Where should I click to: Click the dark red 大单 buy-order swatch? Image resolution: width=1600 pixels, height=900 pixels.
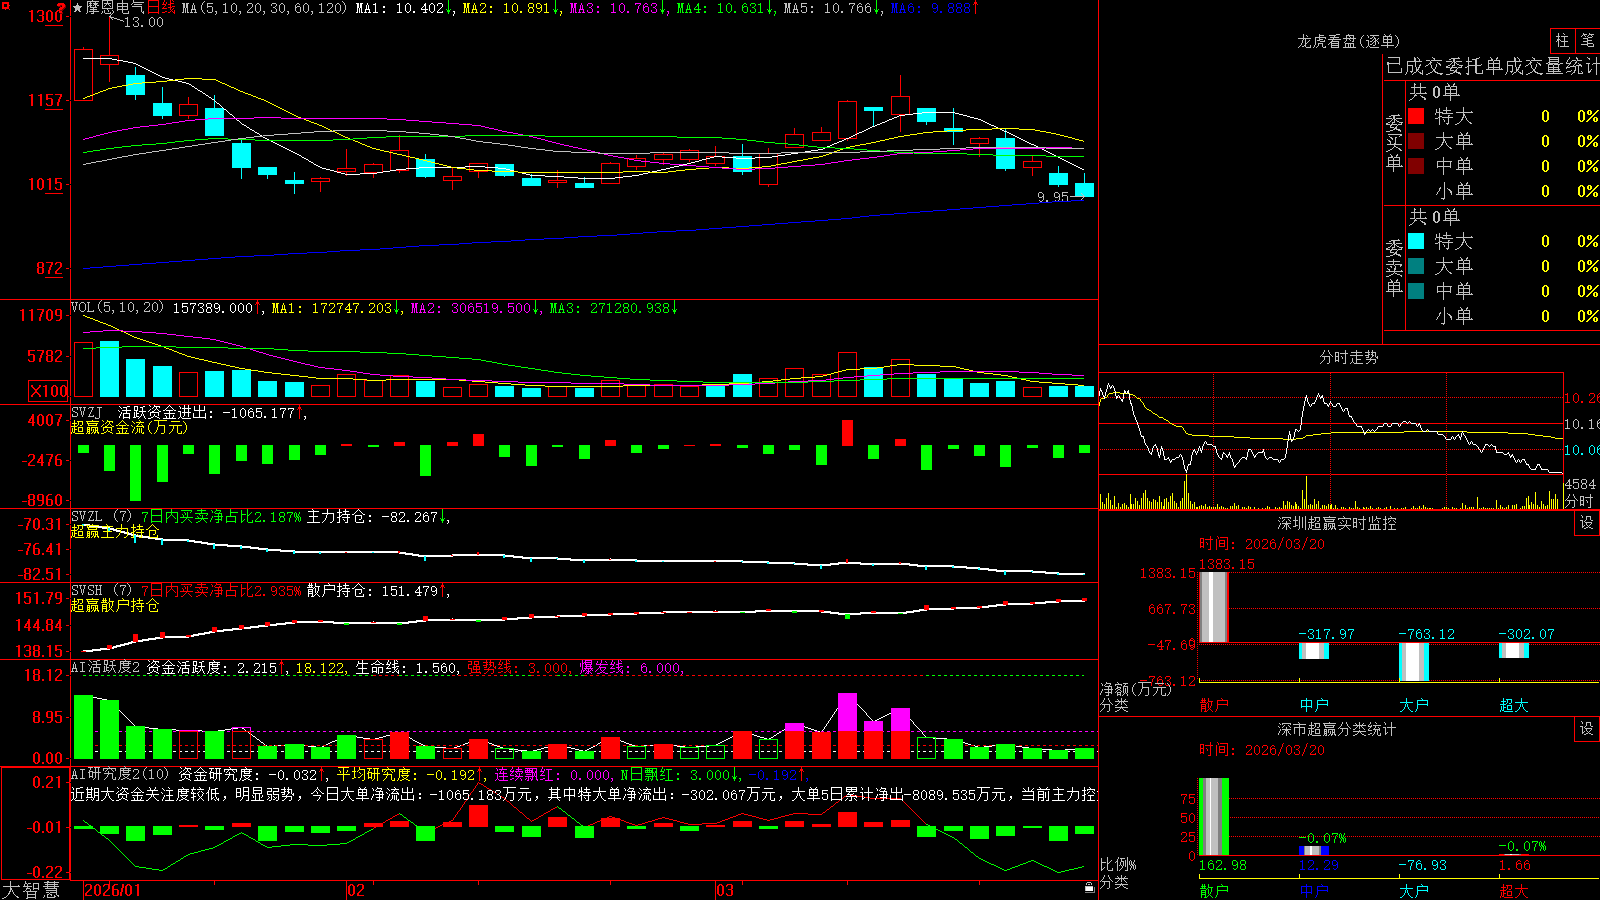tap(1416, 141)
